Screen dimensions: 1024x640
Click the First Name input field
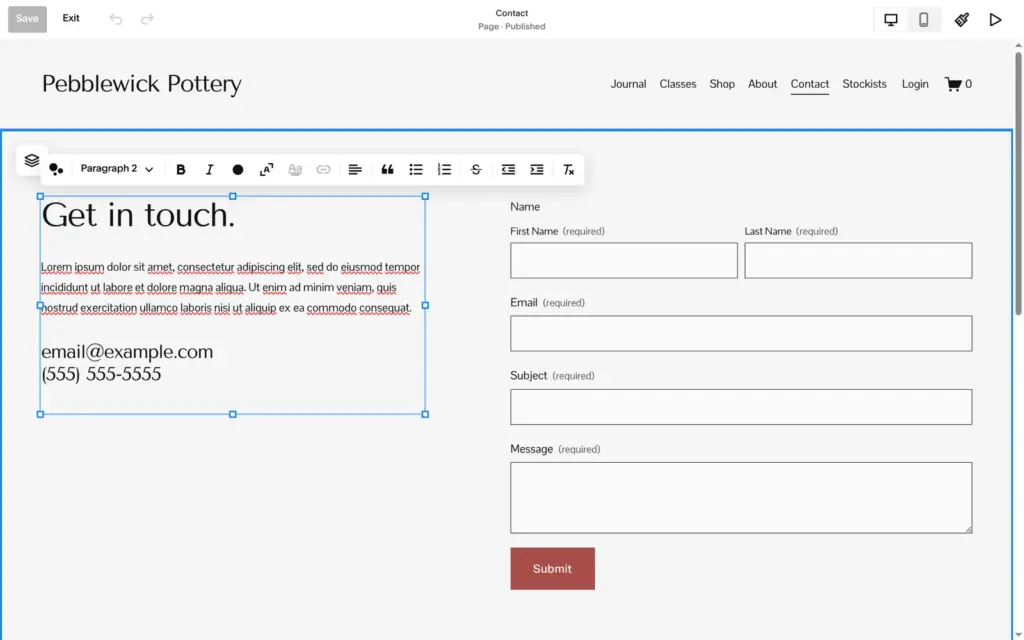[x=624, y=261]
